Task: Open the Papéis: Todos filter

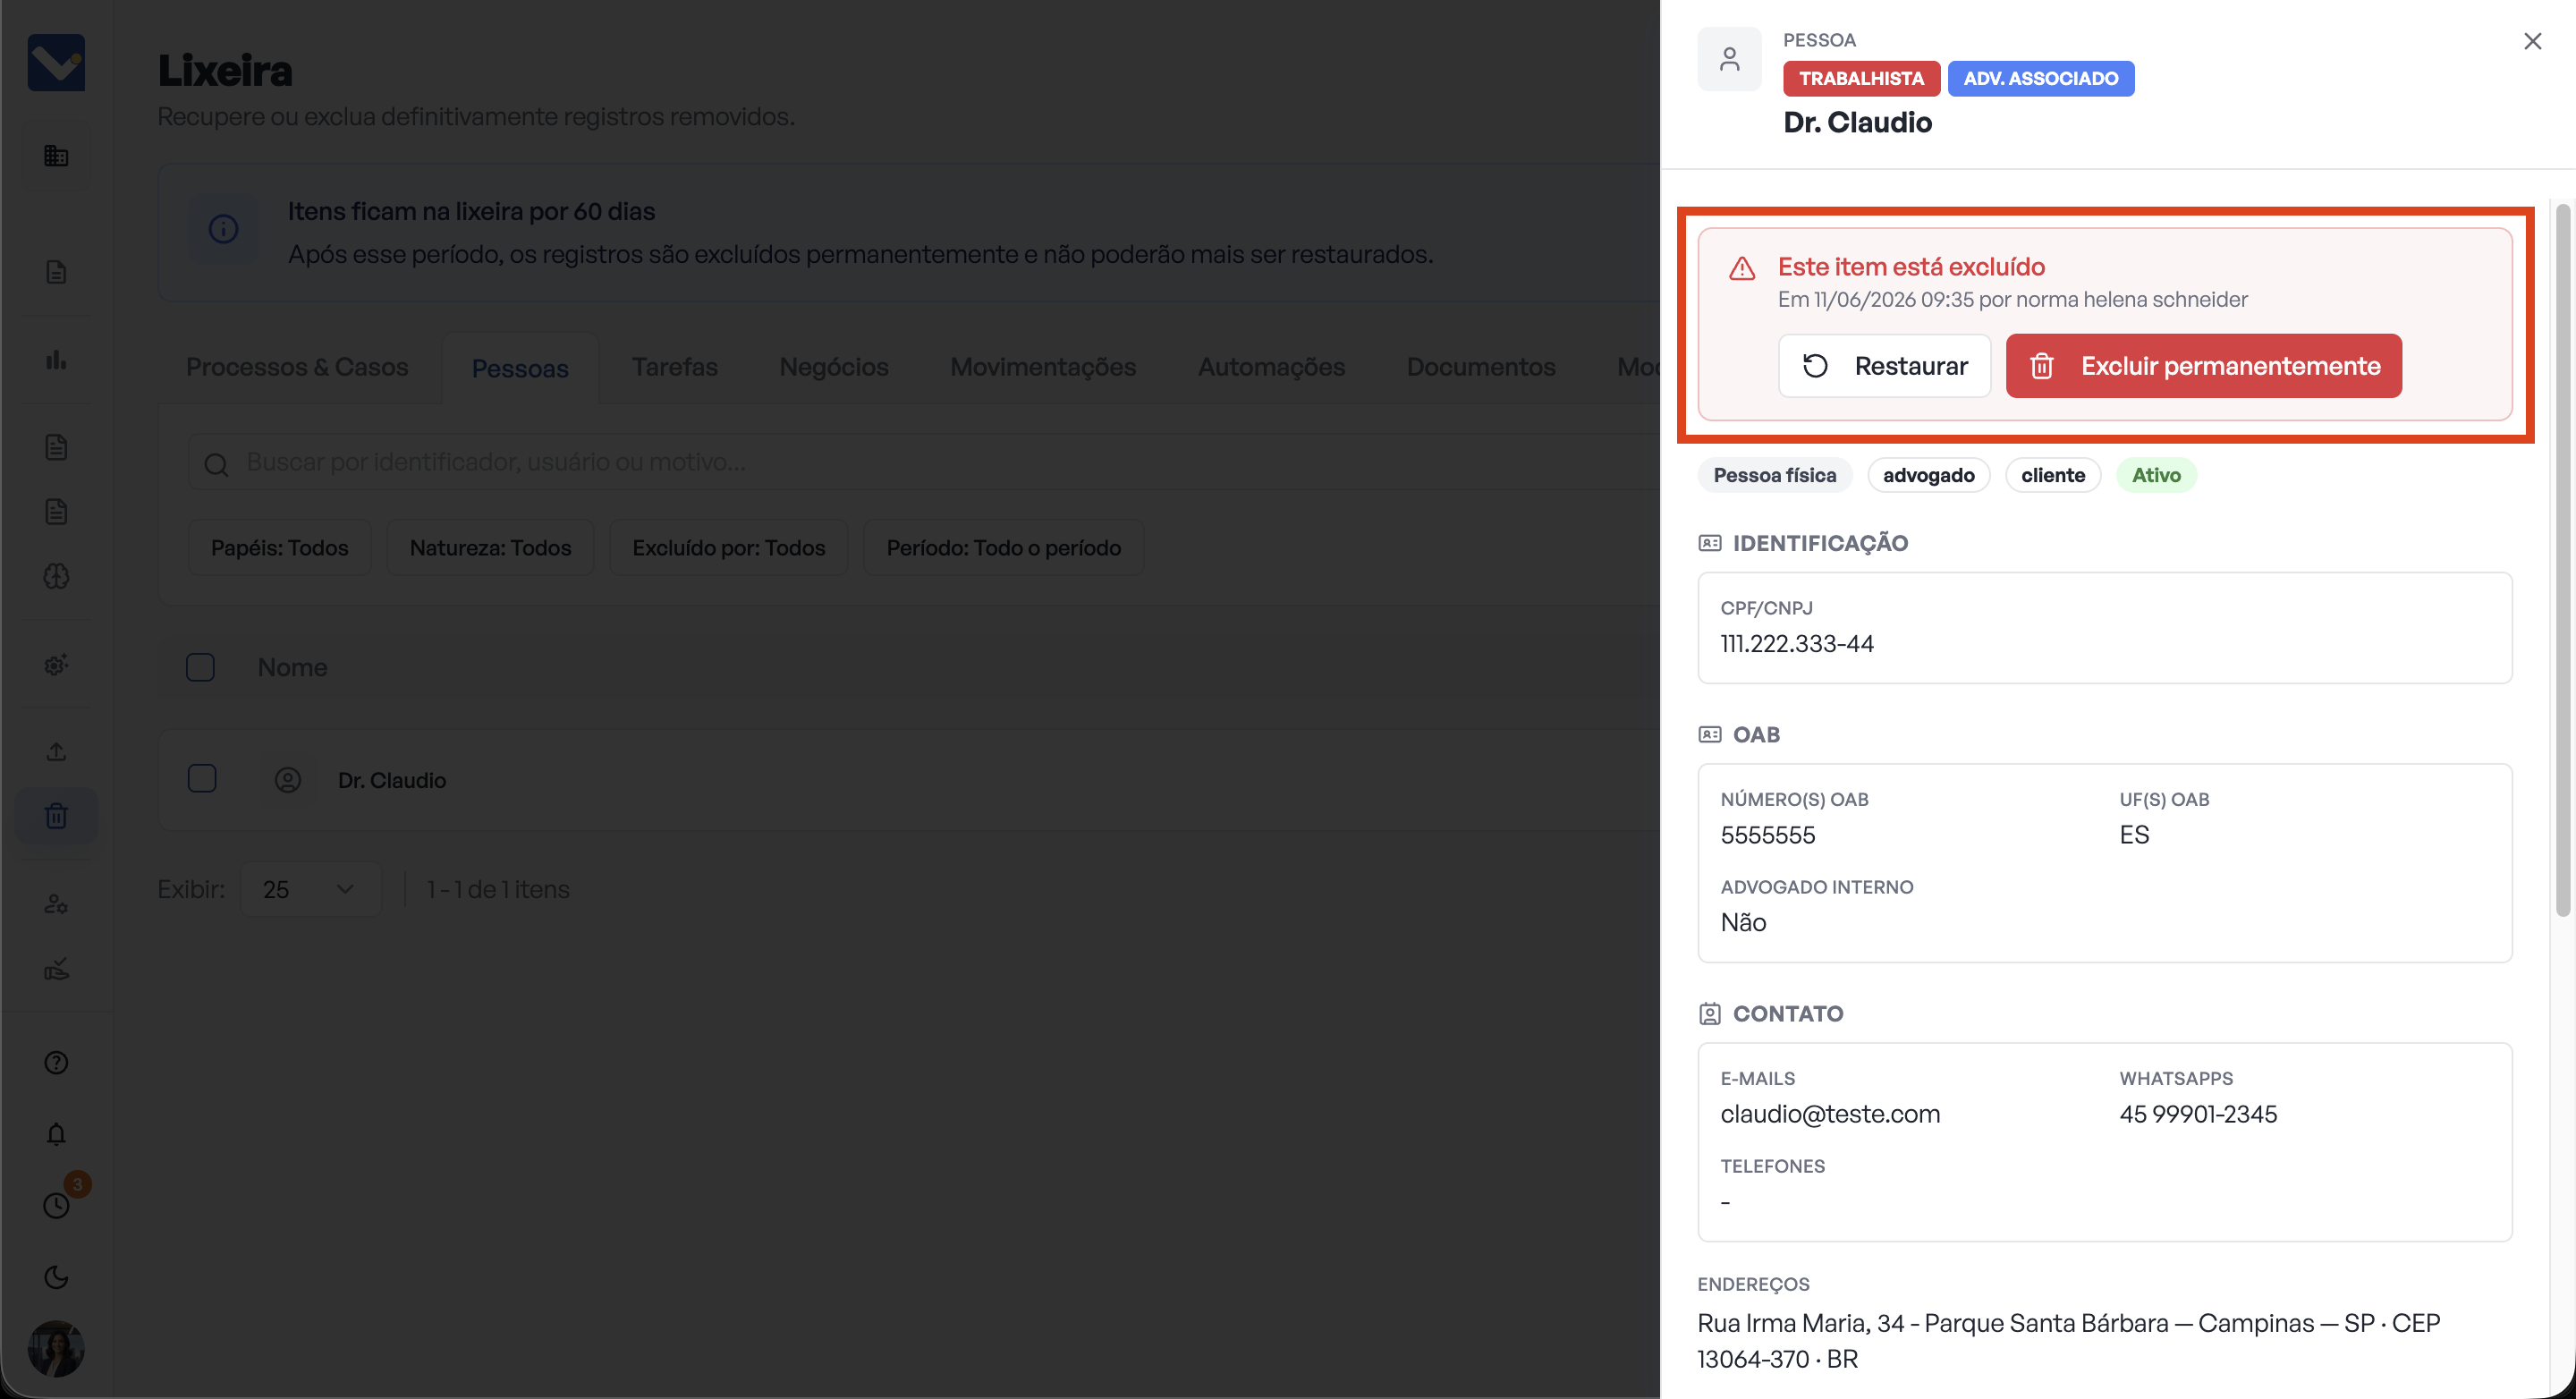Action: (280, 548)
